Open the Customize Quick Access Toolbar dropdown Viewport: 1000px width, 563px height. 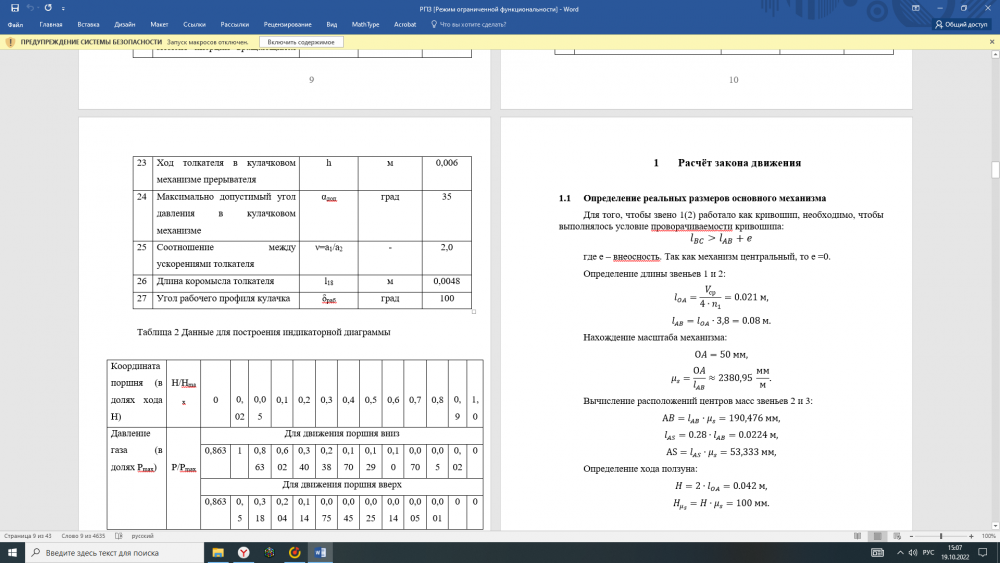point(62,8)
